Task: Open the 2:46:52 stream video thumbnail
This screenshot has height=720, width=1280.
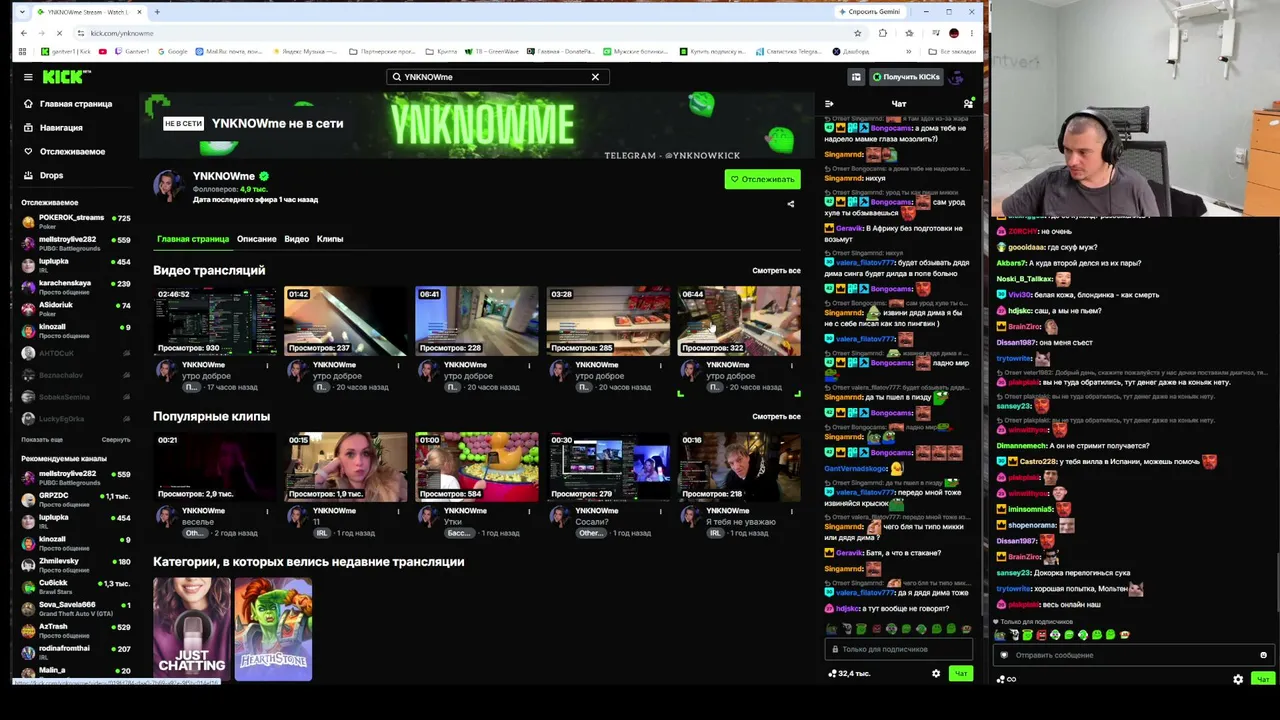Action: pos(215,321)
